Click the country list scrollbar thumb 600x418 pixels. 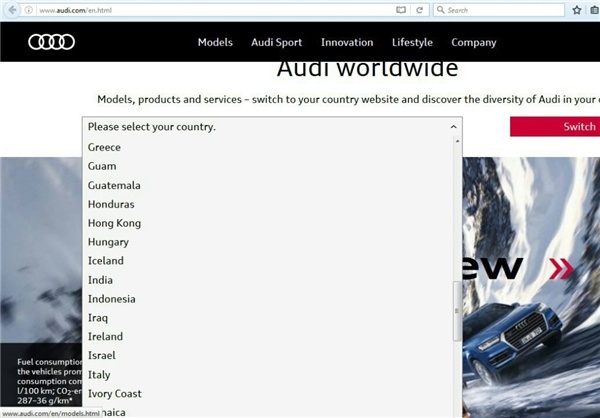coord(457,311)
